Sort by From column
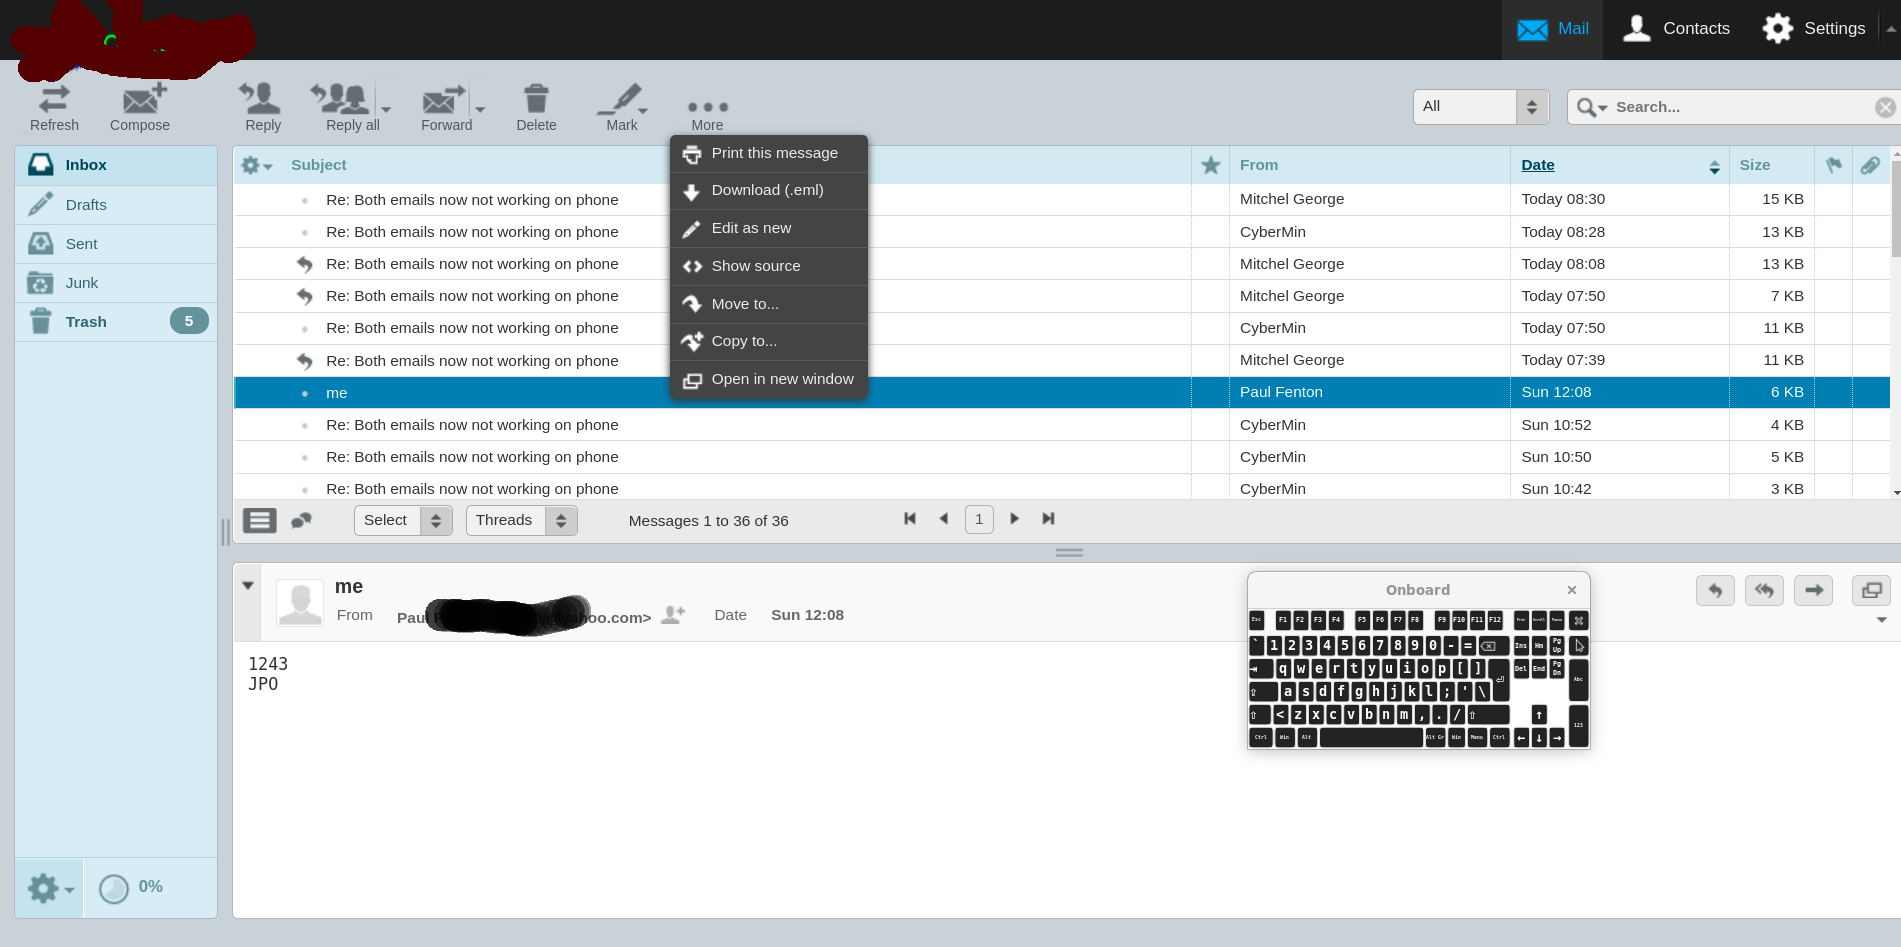 [1259, 165]
